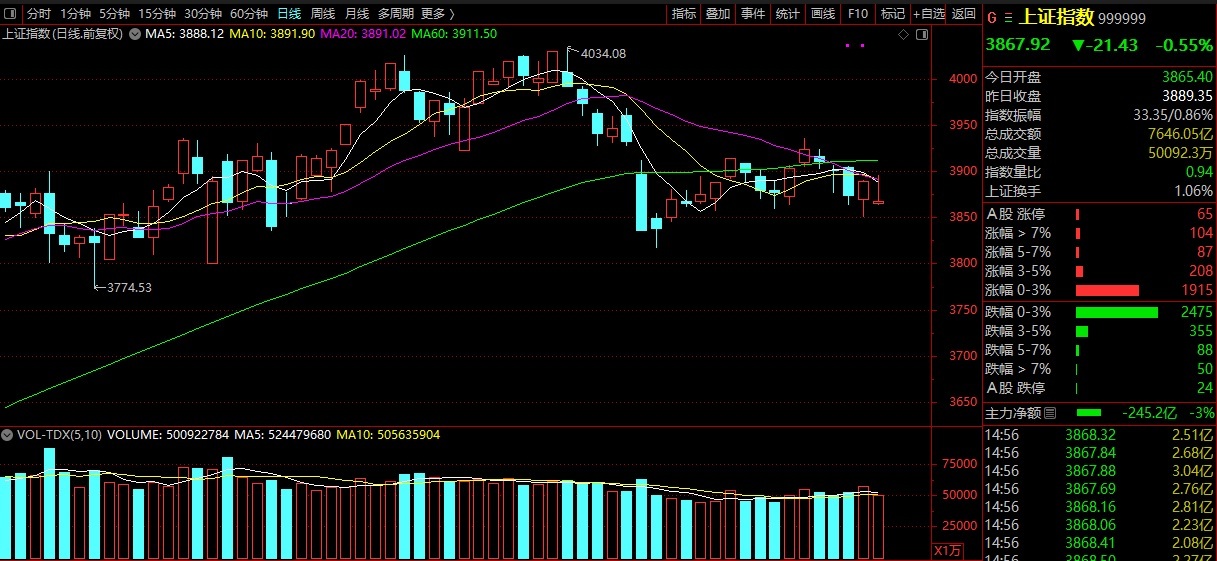Click the X1万 volume unit box
The height and width of the screenshot is (561, 1217).
[x=947, y=551]
